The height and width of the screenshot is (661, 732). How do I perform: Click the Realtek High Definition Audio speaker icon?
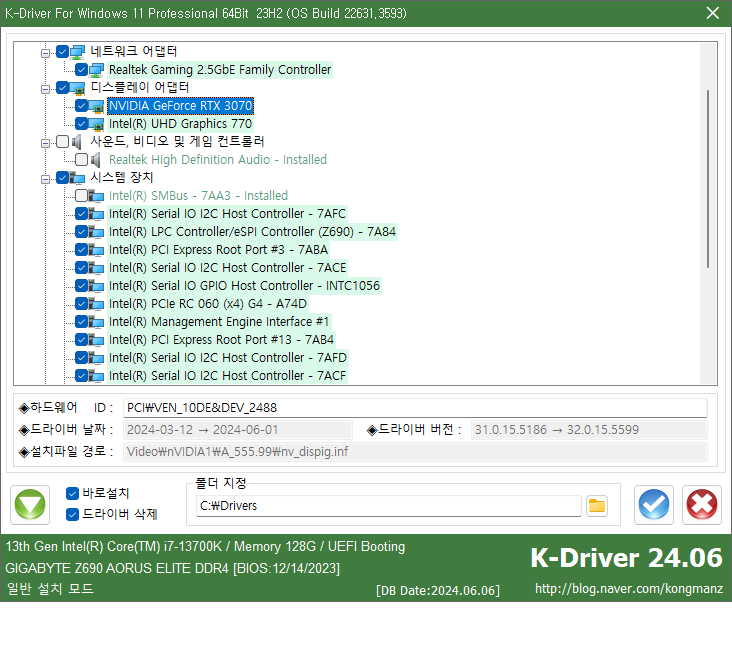(x=95, y=160)
